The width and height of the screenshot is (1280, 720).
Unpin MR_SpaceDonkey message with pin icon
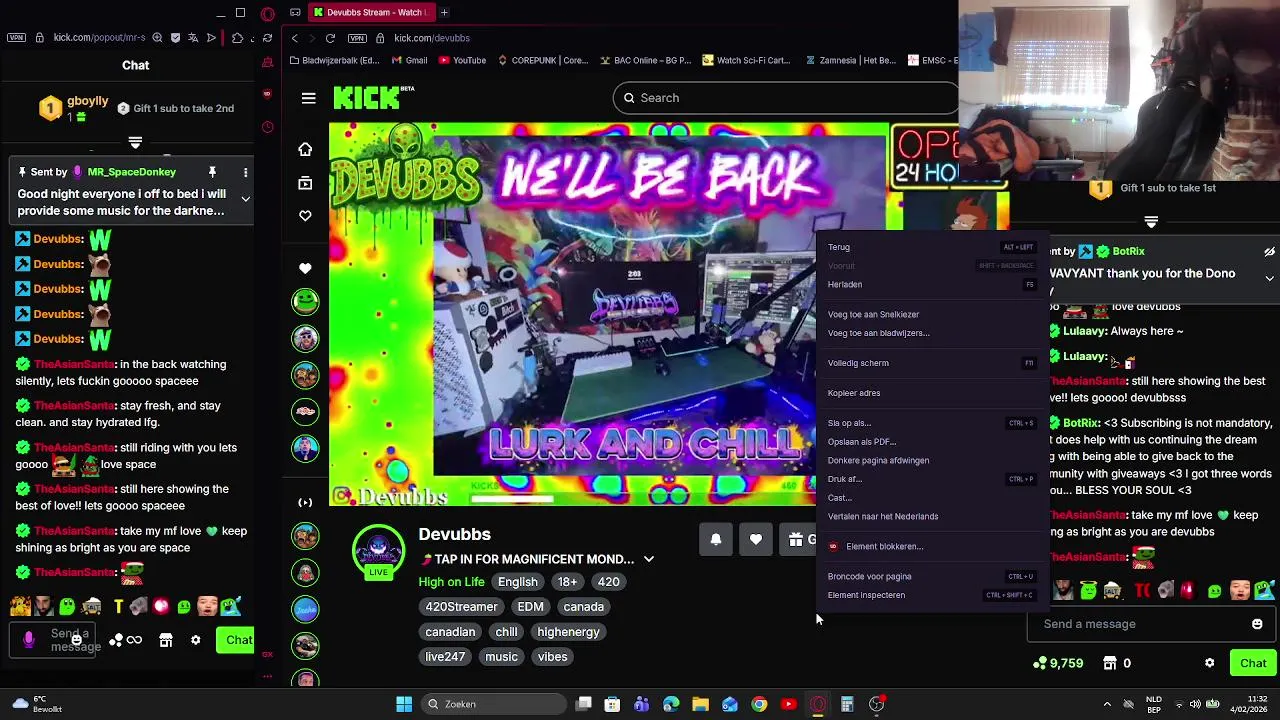[x=212, y=172]
